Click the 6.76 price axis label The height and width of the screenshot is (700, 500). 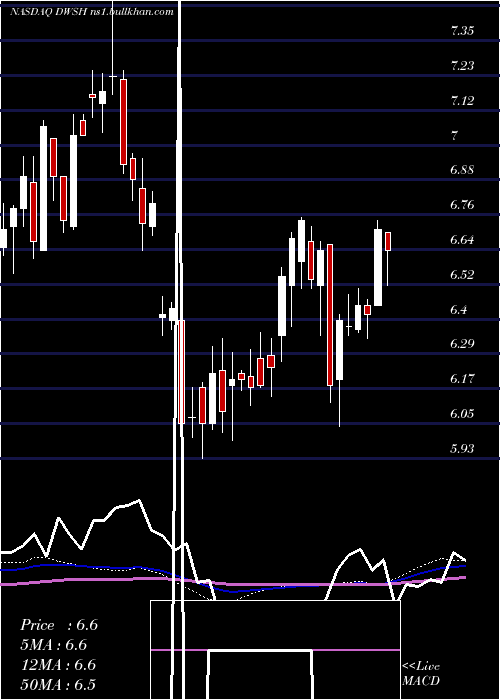click(x=462, y=205)
